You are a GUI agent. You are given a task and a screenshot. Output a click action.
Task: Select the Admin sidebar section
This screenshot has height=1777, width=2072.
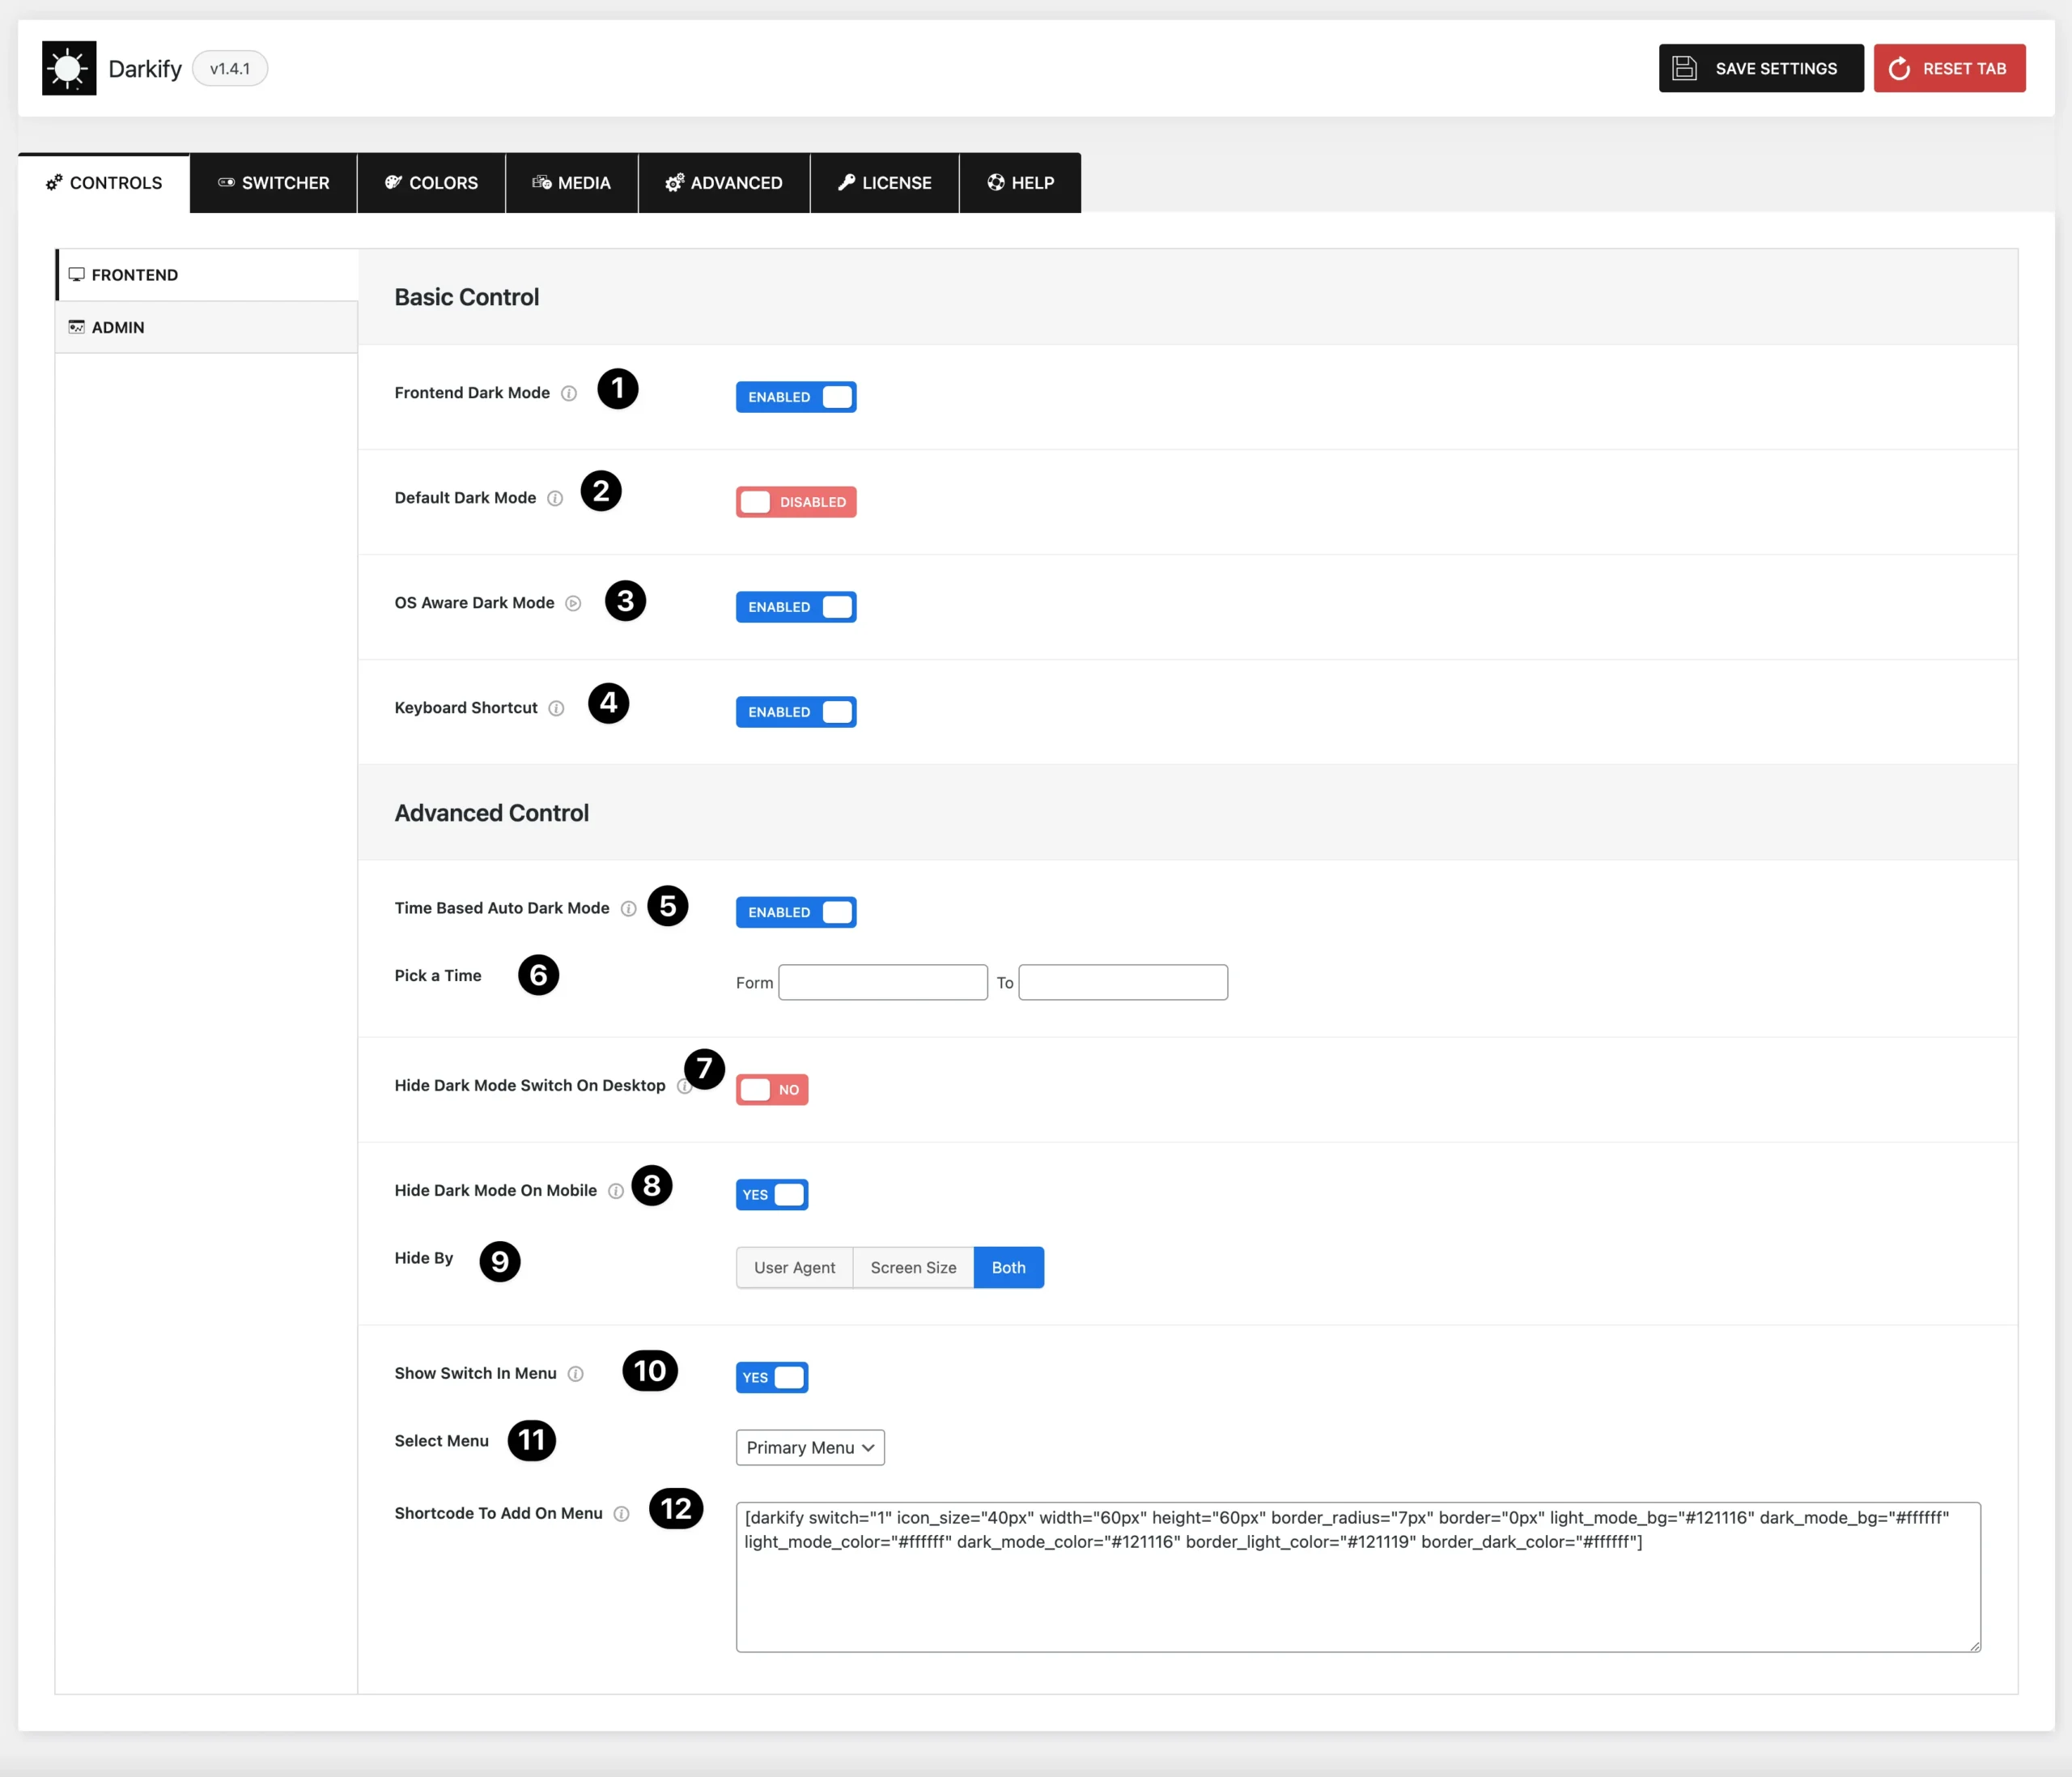tap(207, 327)
